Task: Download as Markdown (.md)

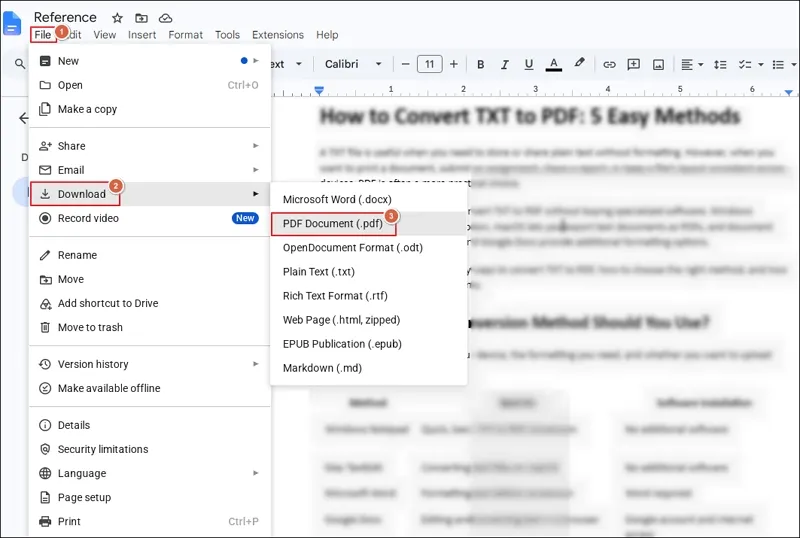Action: tap(368, 368)
